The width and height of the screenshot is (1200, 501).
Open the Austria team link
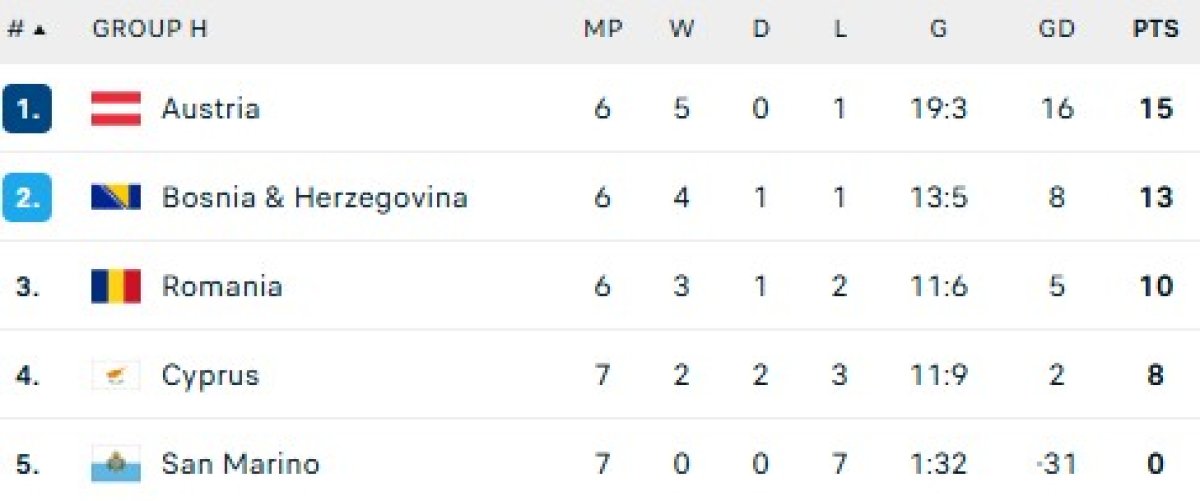[211, 108]
